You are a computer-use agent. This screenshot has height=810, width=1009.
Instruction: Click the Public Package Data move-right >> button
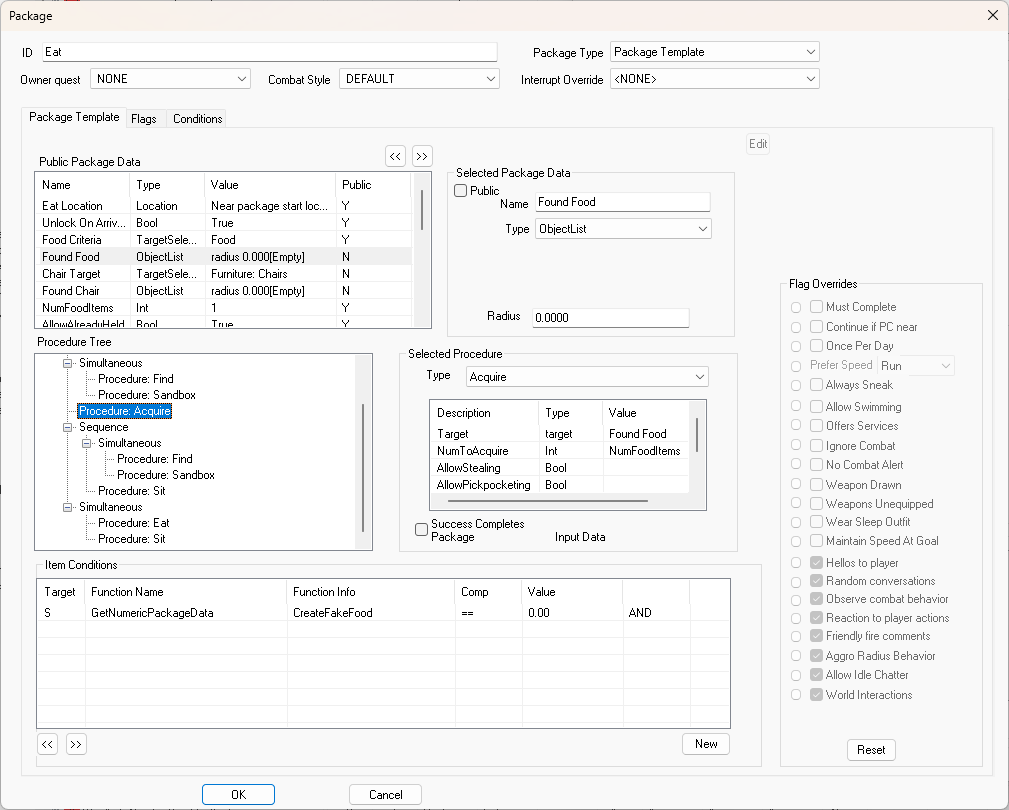pyautogui.click(x=421, y=156)
